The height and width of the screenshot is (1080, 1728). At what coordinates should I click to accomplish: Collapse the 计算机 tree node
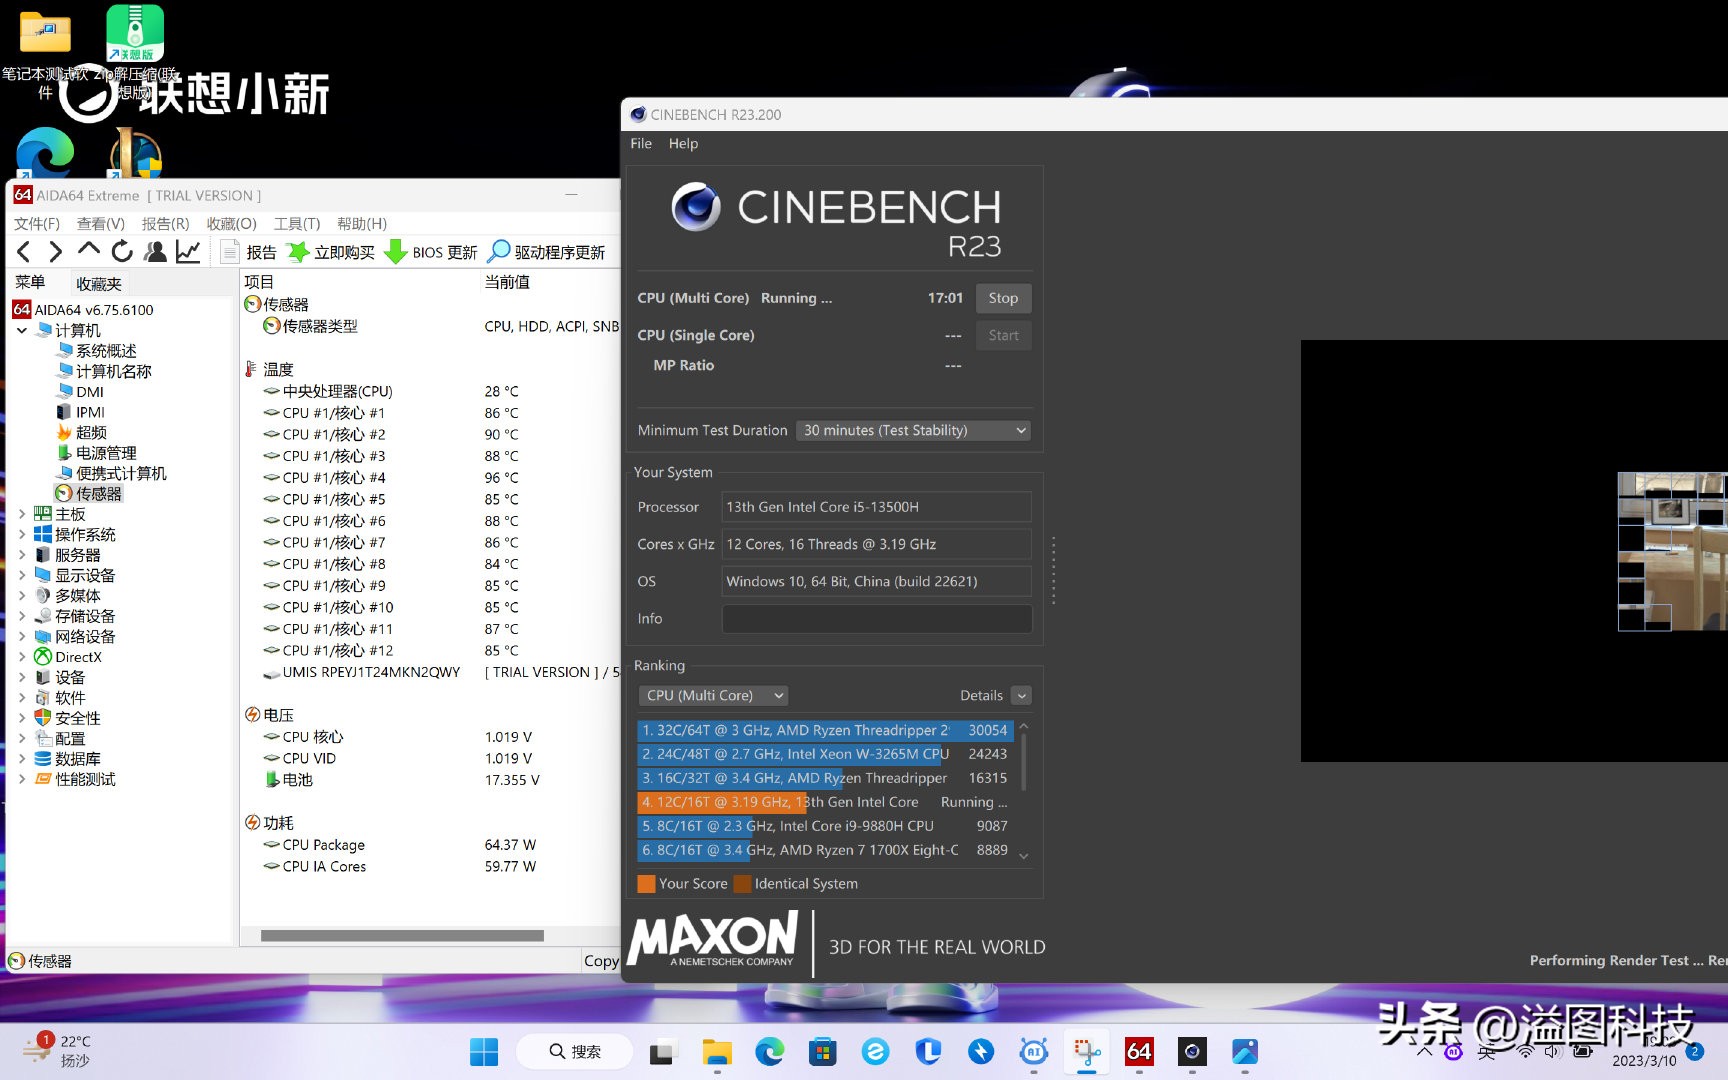click(x=22, y=330)
